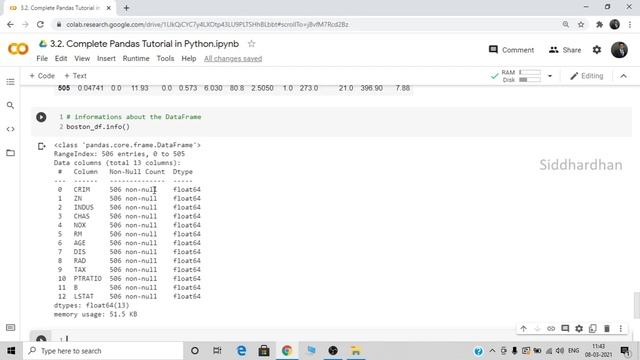Open the Comment button
Image resolution: width=640 pixels, height=360 pixels.
click(x=511, y=50)
